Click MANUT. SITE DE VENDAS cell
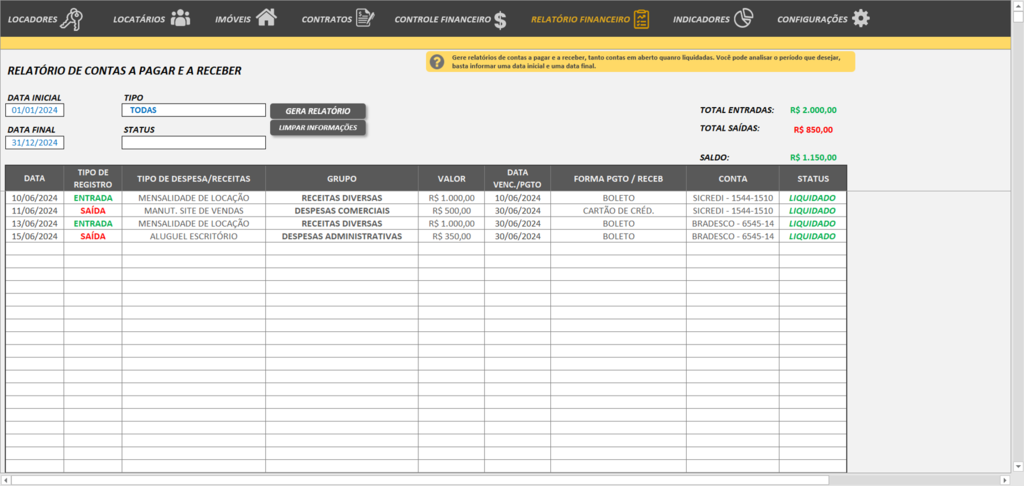Screen dimensions: 1024x486 pos(193,210)
